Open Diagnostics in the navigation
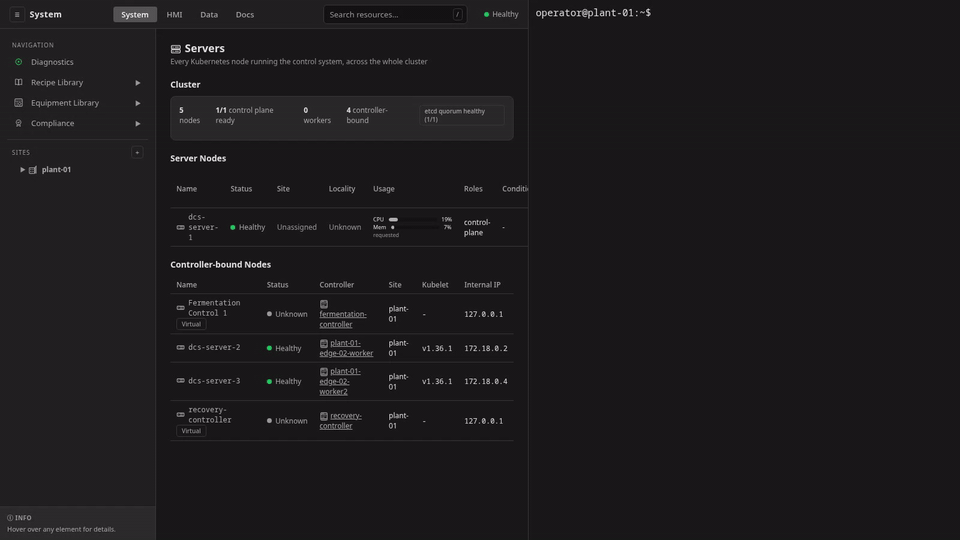The width and height of the screenshot is (960, 540). pyautogui.click(x=77, y=62)
